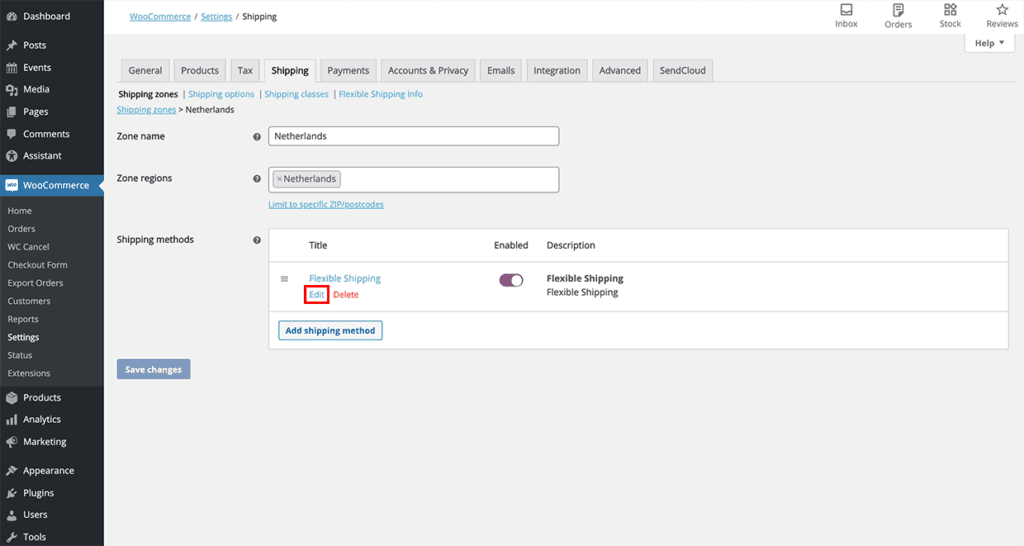Open WooCommerce Home submenu item
Viewport: 1024px width, 546px height.
point(20,211)
